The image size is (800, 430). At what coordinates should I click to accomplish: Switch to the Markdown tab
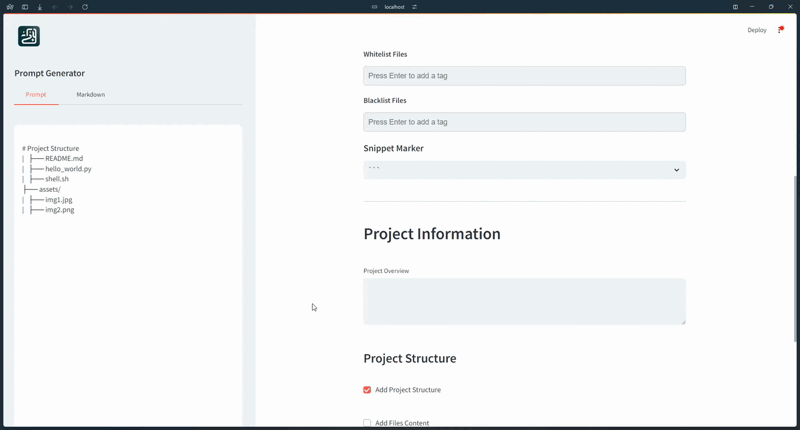pos(90,95)
